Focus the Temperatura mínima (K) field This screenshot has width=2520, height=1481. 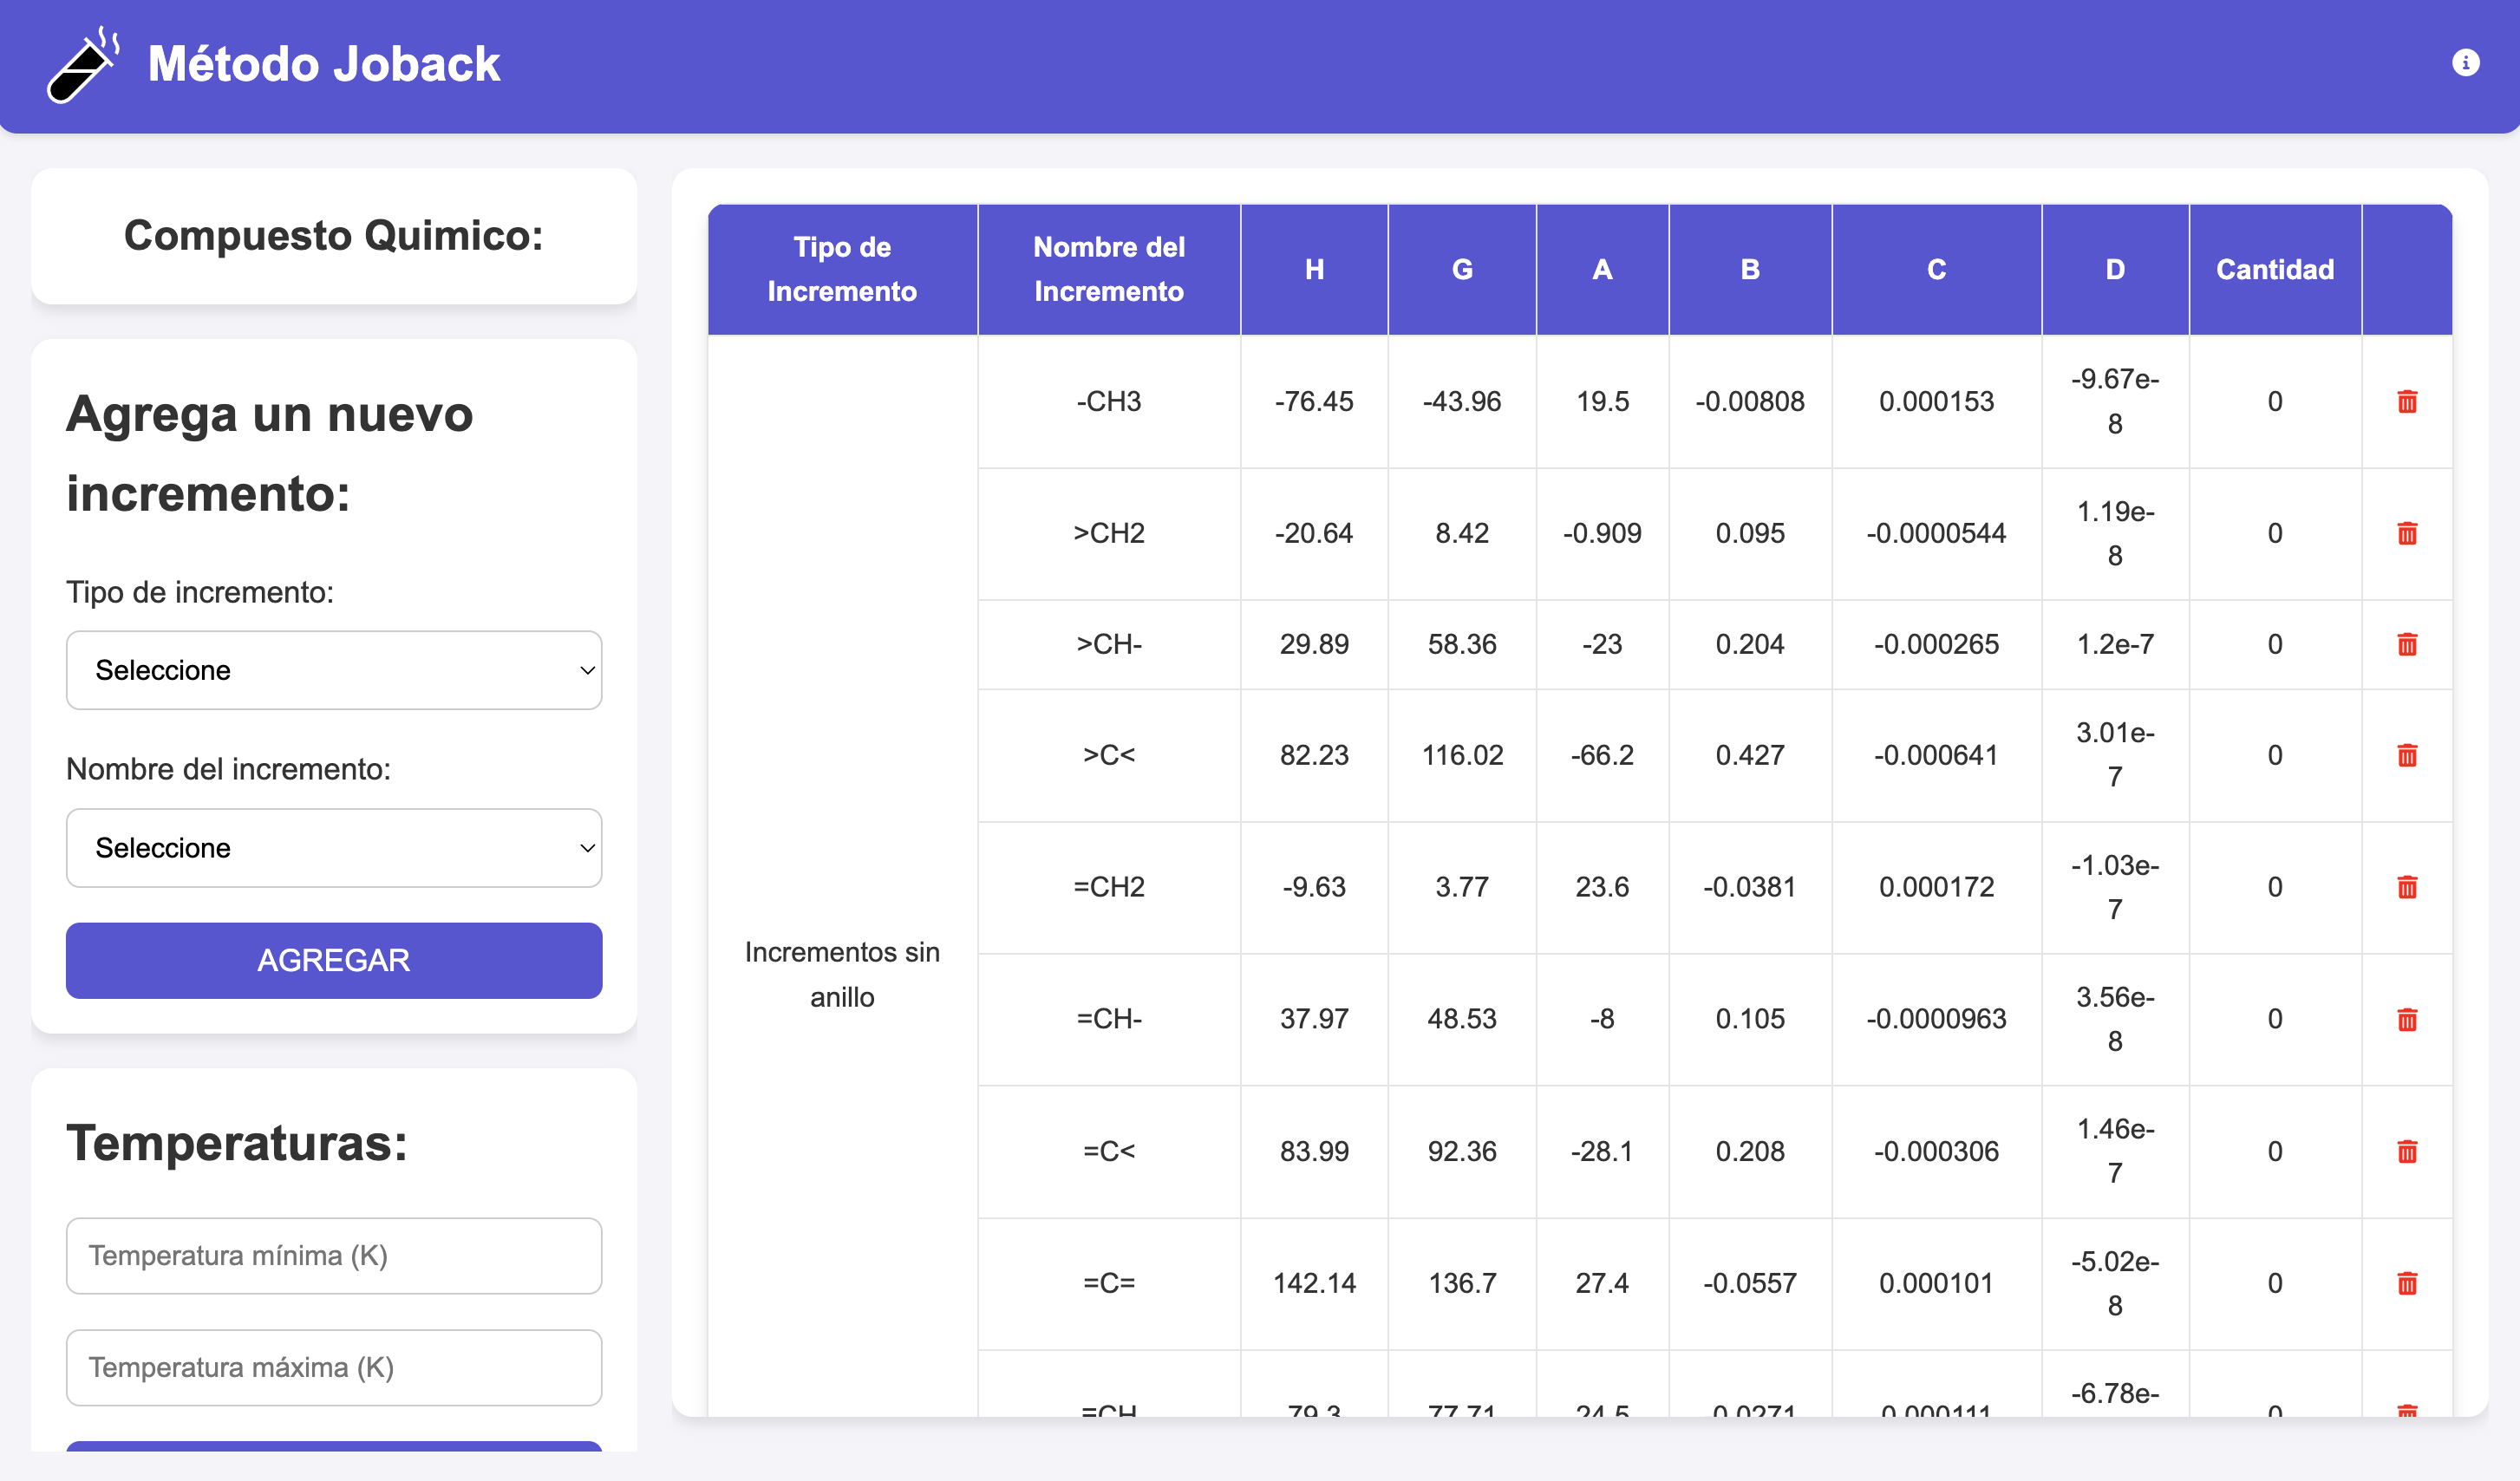point(334,1256)
